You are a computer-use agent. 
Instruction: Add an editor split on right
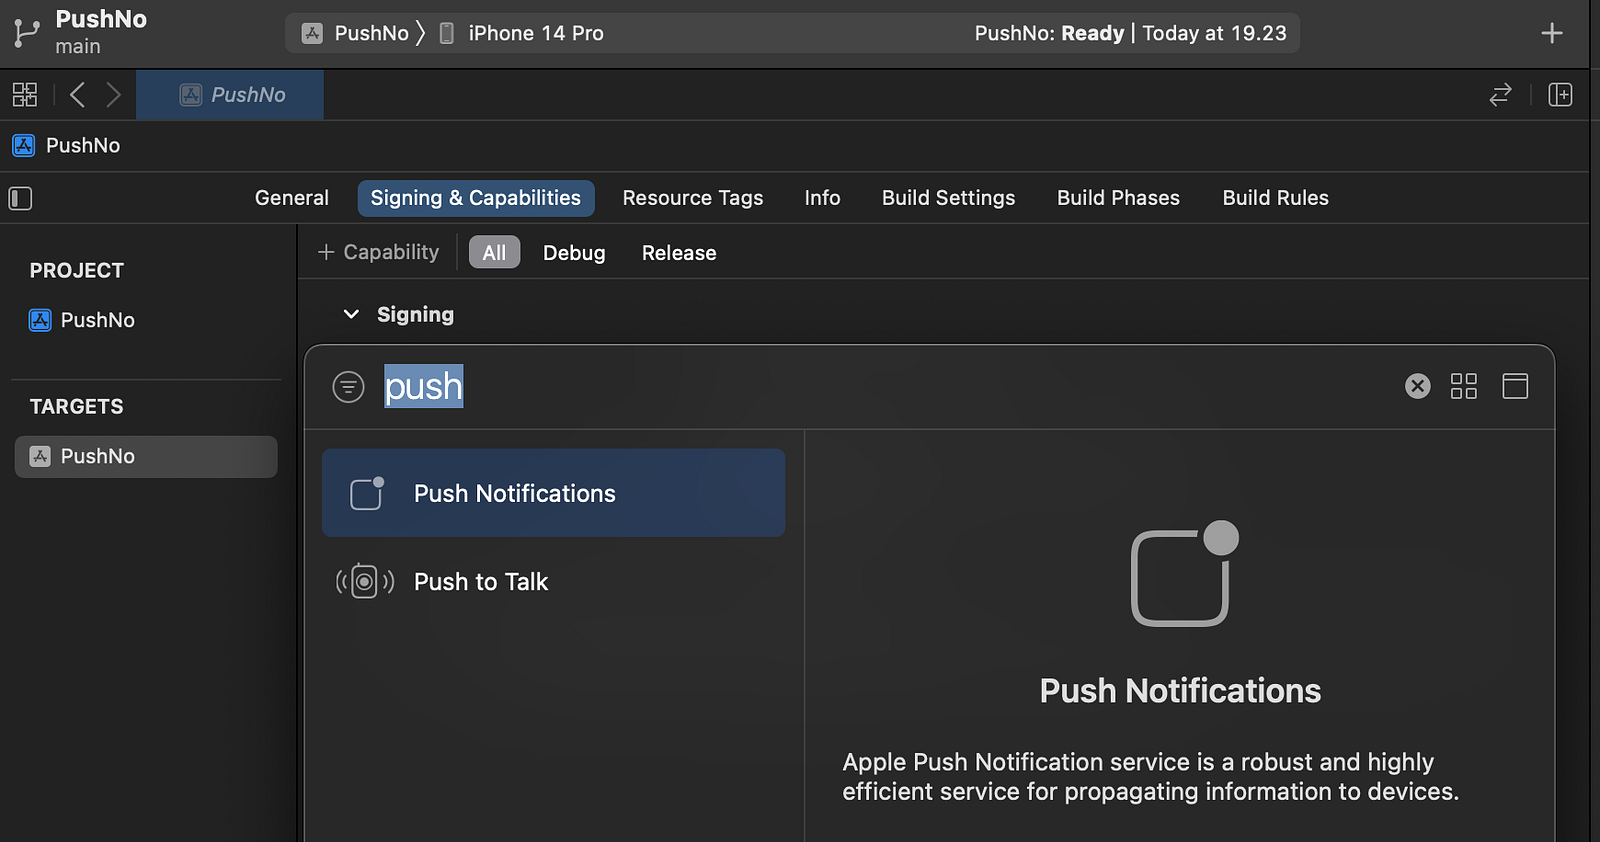(x=1560, y=95)
